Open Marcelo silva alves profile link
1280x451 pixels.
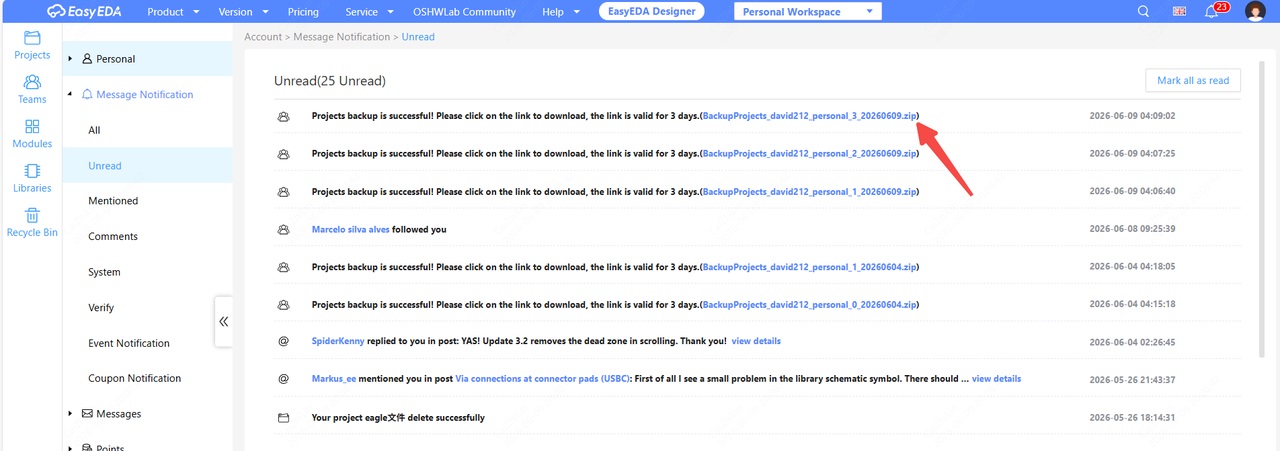click(350, 229)
